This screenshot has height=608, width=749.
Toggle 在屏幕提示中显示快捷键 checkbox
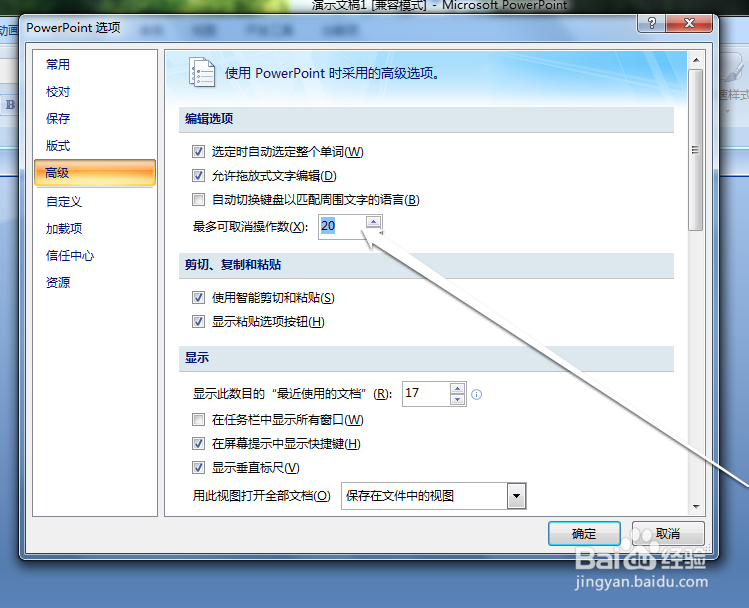(198, 444)
